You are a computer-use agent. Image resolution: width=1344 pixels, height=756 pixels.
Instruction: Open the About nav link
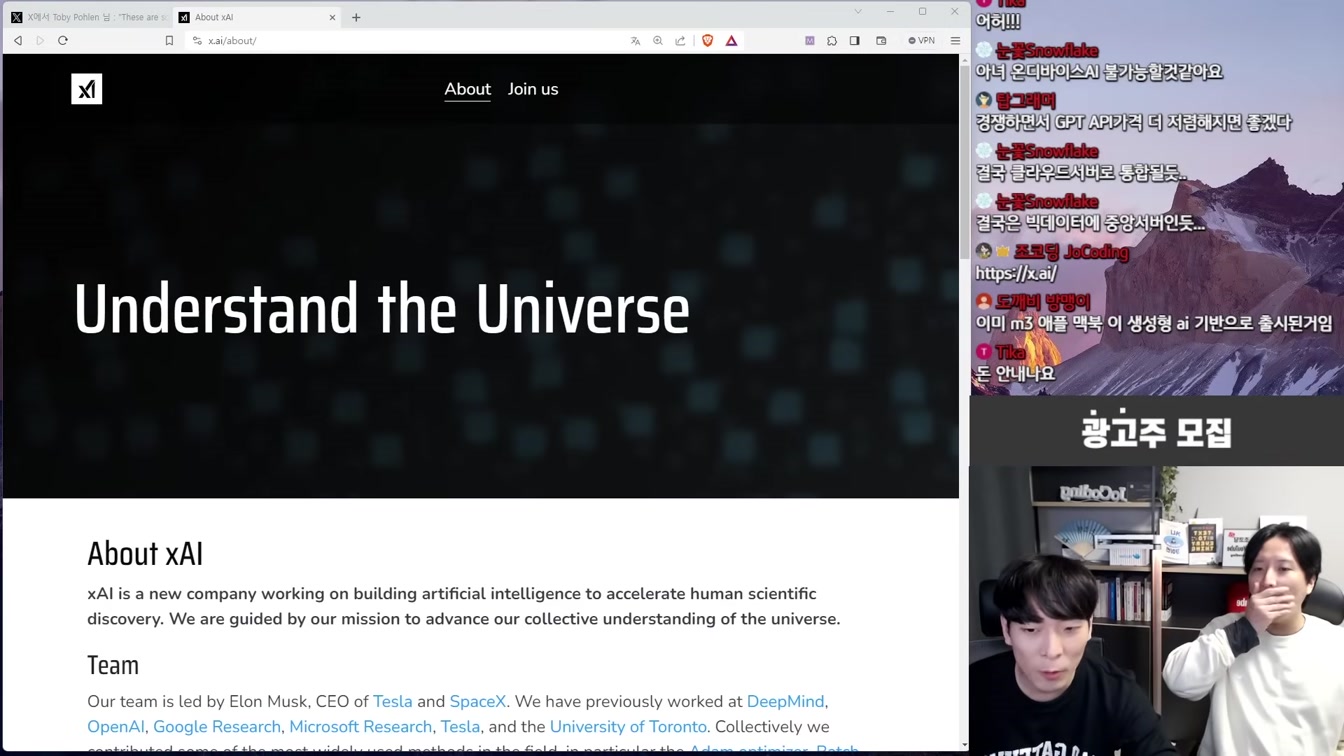[x=467, y=89]
